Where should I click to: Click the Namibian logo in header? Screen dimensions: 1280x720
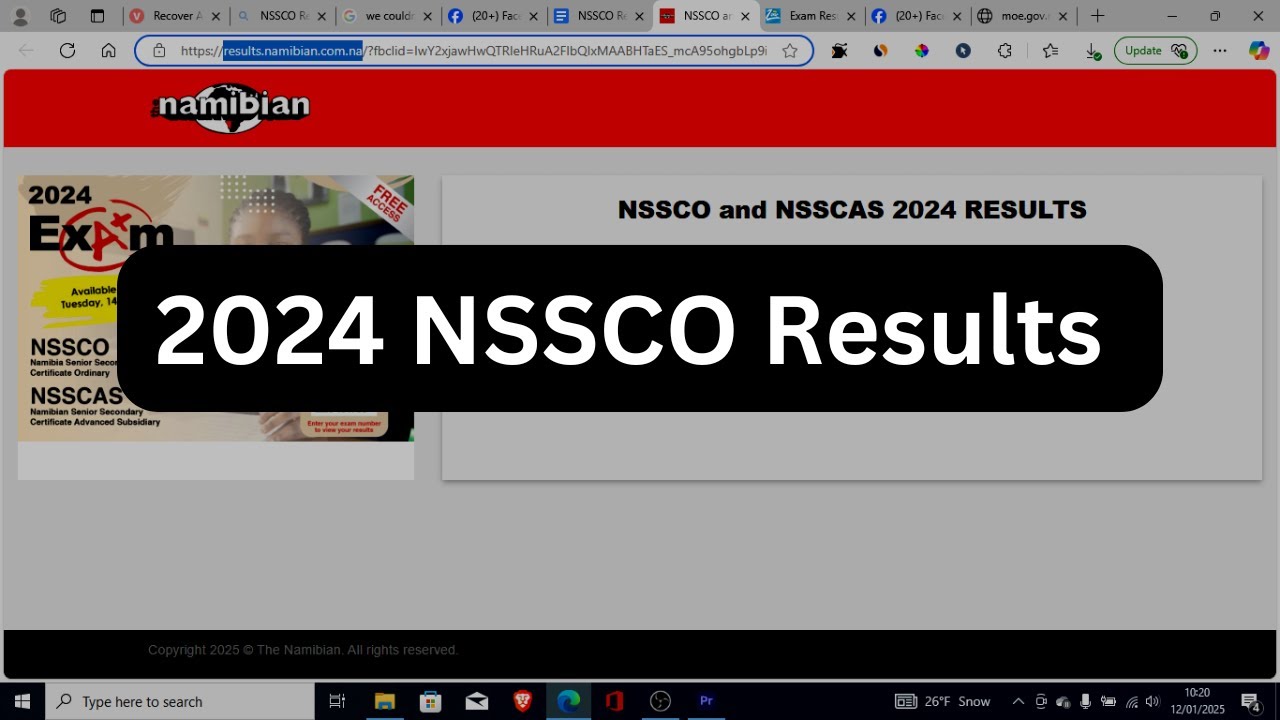[x=231, y=107]
